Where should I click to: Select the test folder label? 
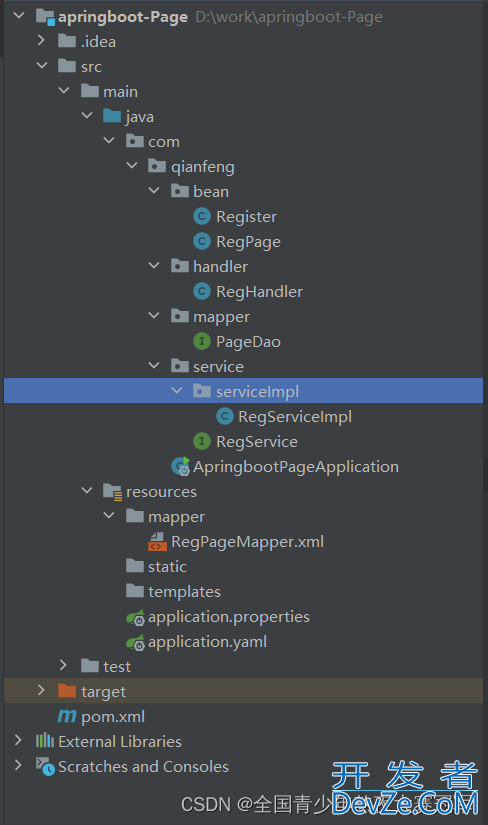coord(117,667)
